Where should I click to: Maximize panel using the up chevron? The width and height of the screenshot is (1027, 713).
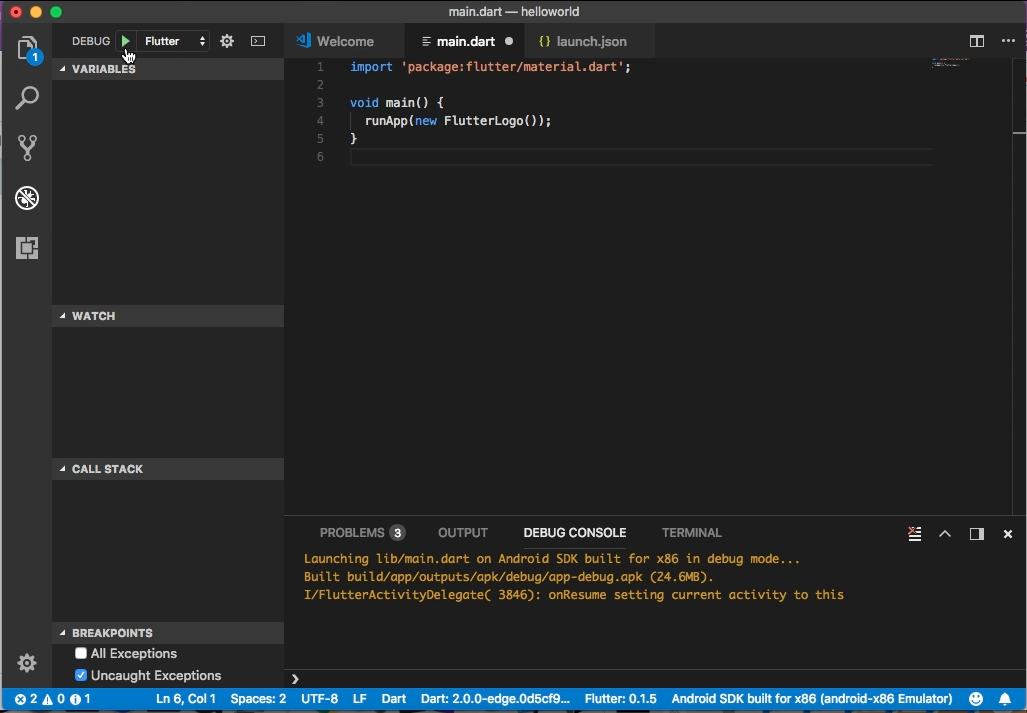pos(944,534)
